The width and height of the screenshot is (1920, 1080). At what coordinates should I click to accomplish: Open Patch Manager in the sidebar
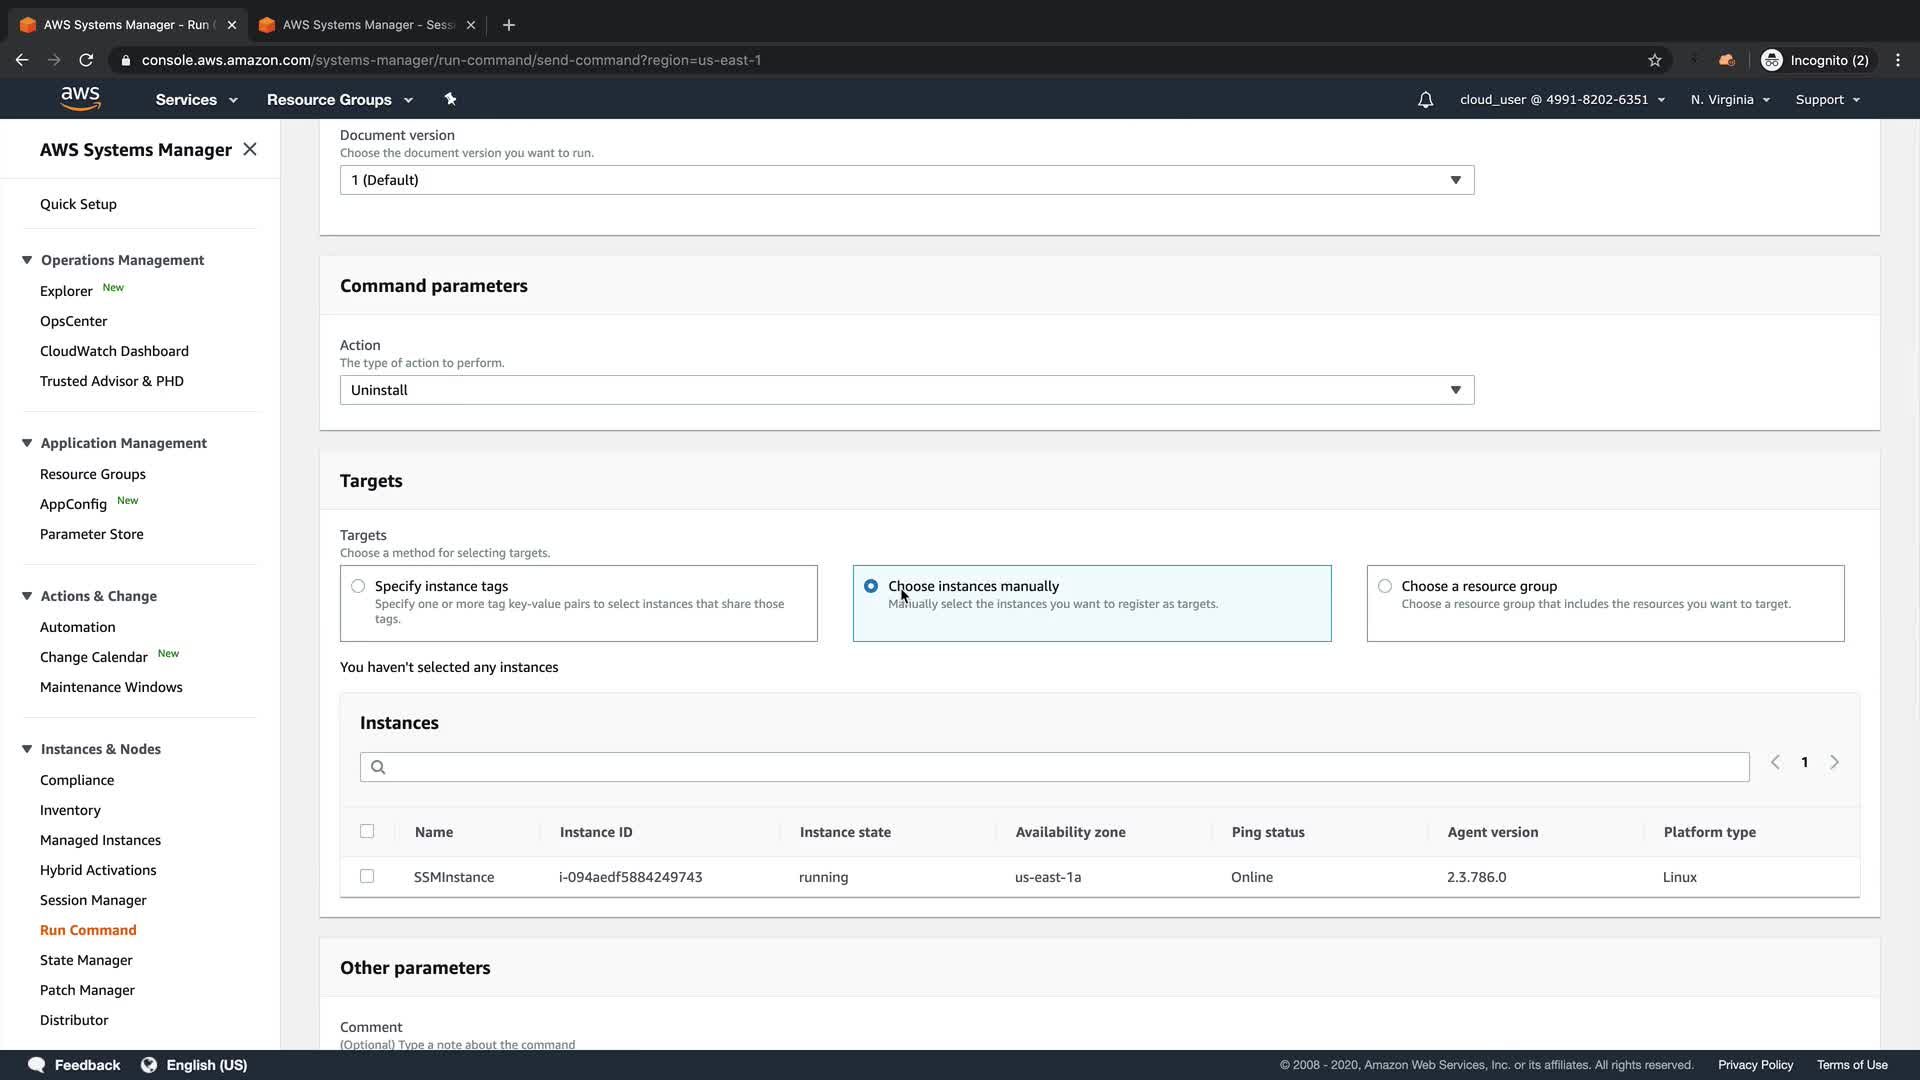coord(87,990)
